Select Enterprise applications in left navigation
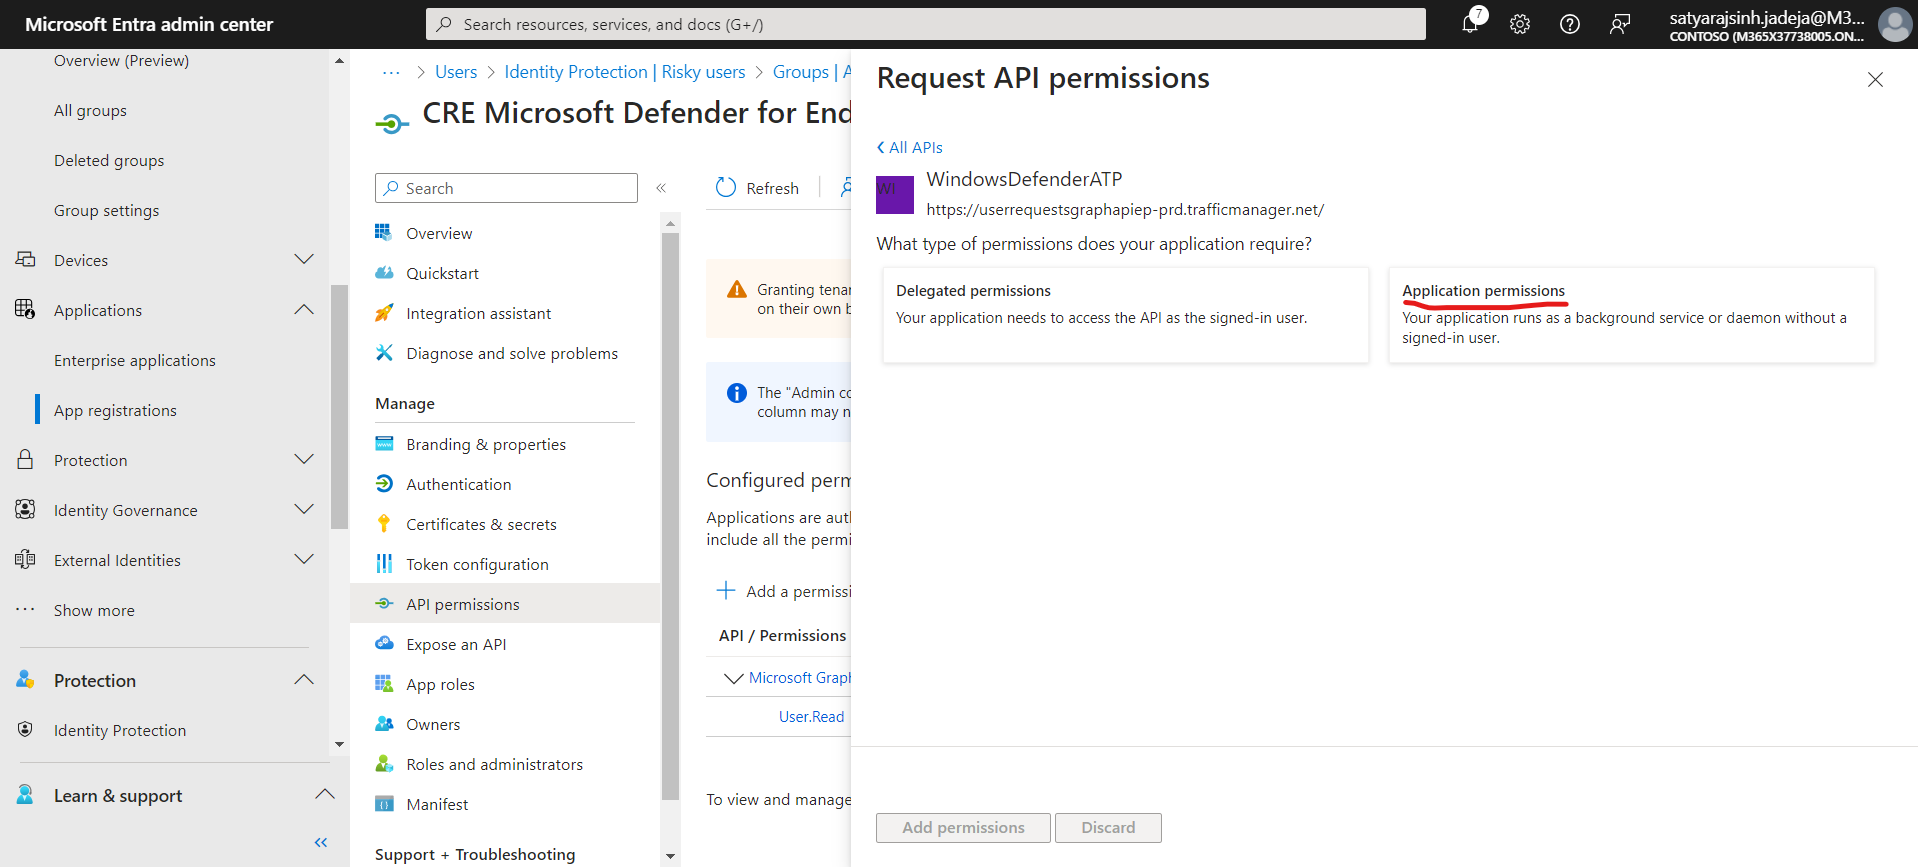This screenshot has width=1918, height=867. coord(135,360)
